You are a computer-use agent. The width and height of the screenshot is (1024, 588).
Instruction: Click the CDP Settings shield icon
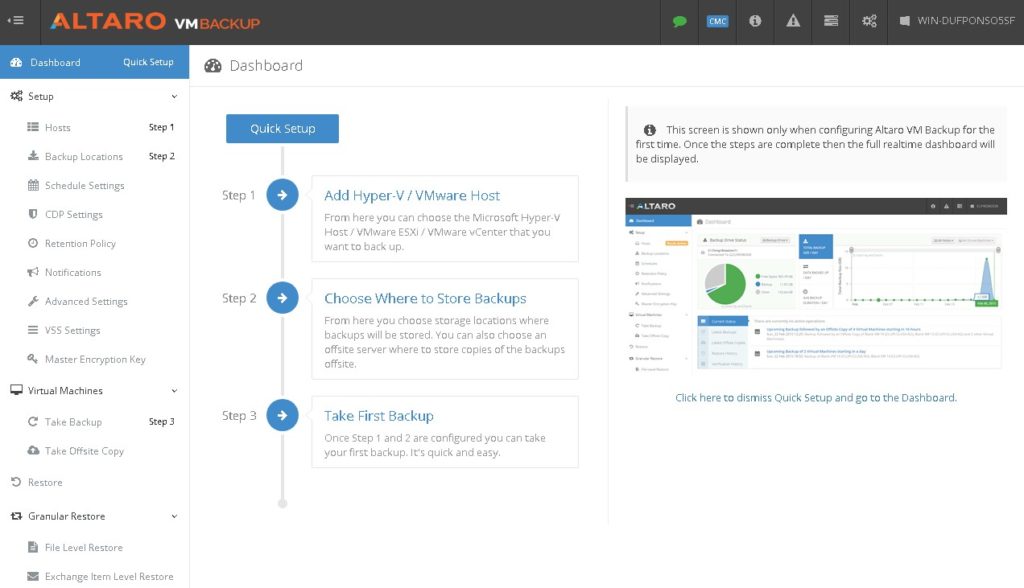(33, 214)
